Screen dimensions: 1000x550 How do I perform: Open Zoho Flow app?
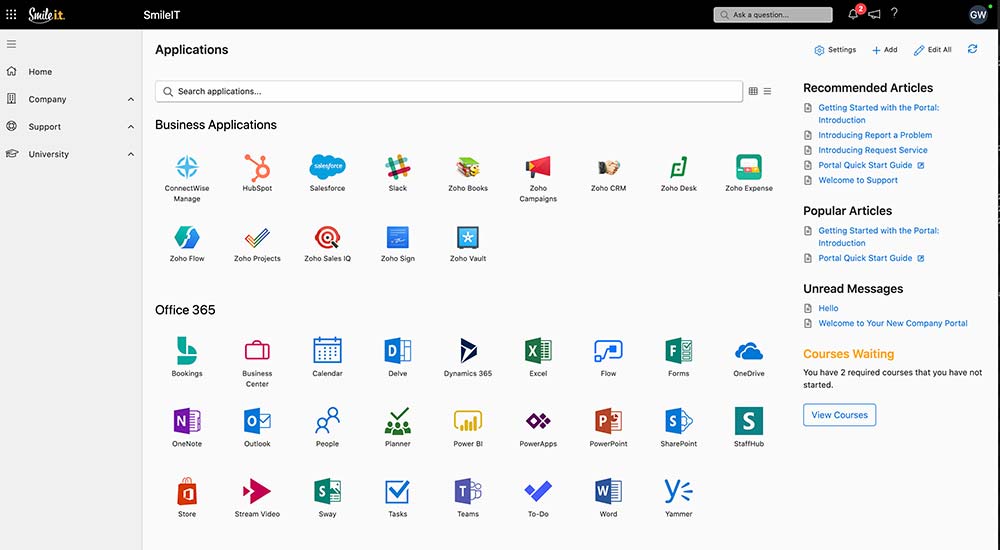coord(187,238)
